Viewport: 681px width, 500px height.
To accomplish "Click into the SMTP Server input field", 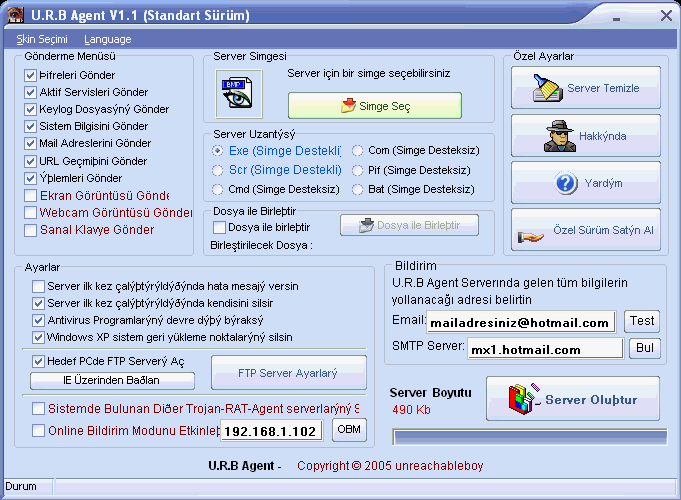I will click(x=545, y=349).
